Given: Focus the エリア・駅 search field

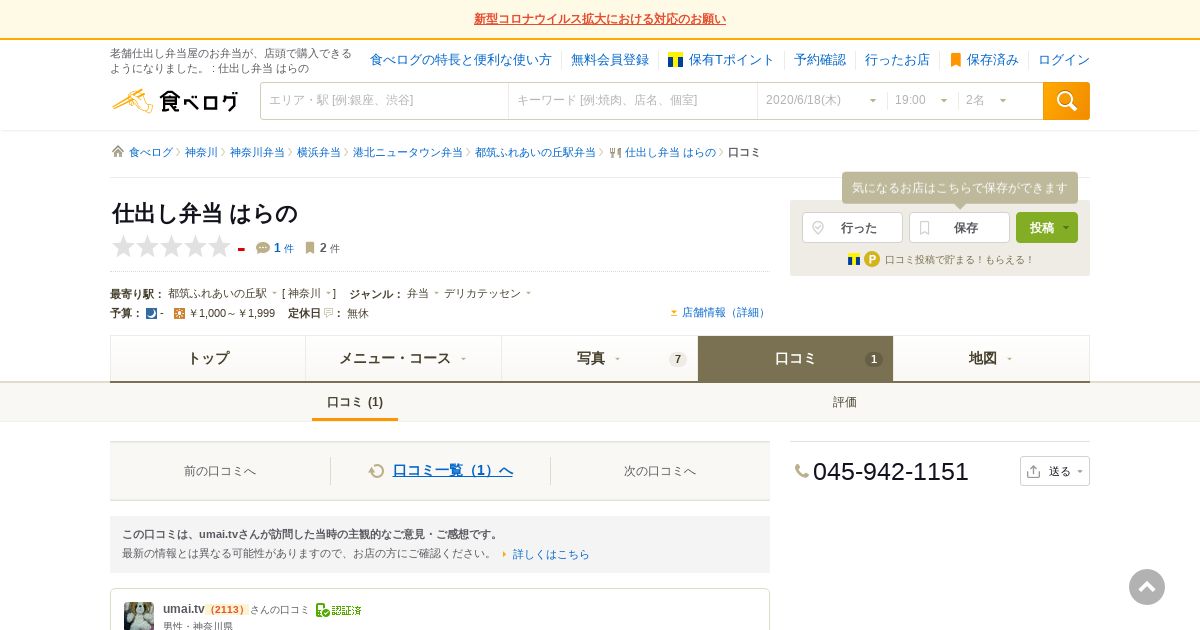Looking at the screenshot, I should (385, 101).
